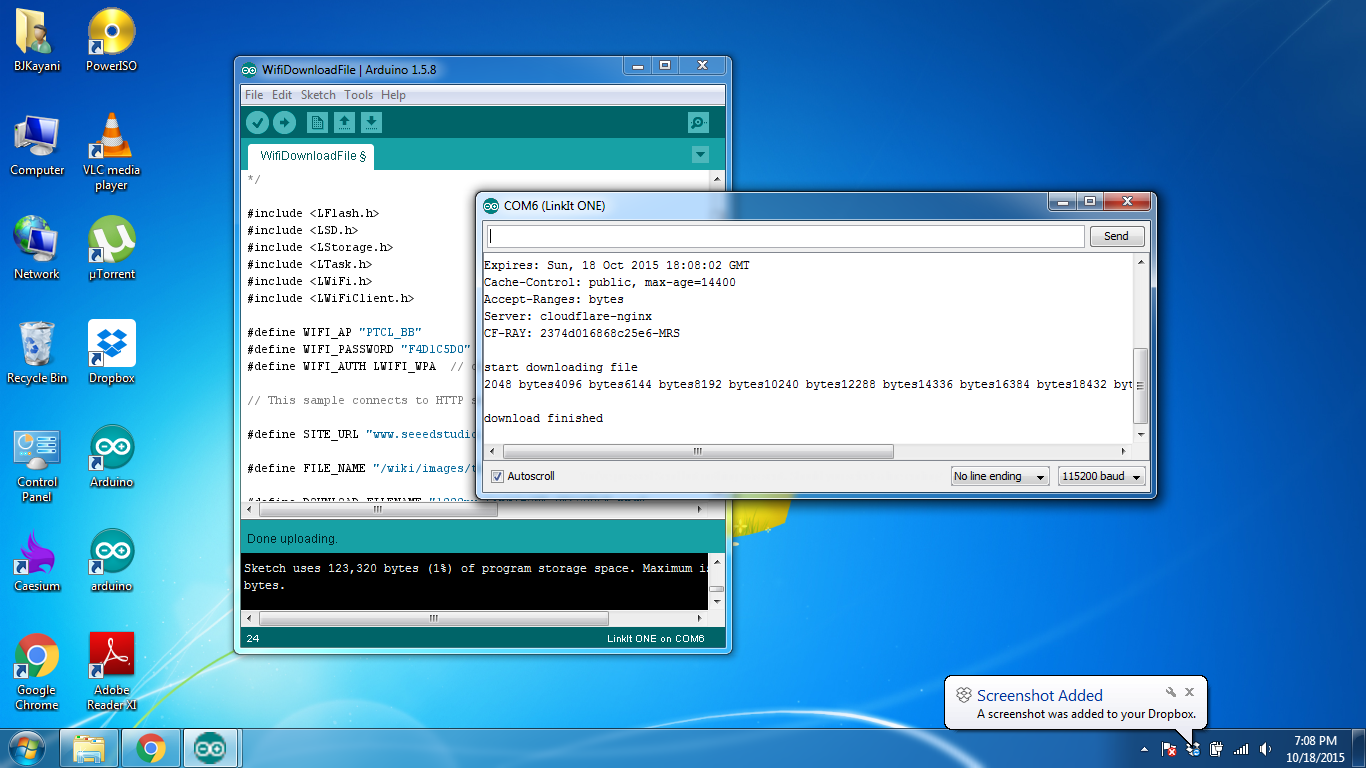Click the 'download finished' line in the serial output

click(543, 418)
